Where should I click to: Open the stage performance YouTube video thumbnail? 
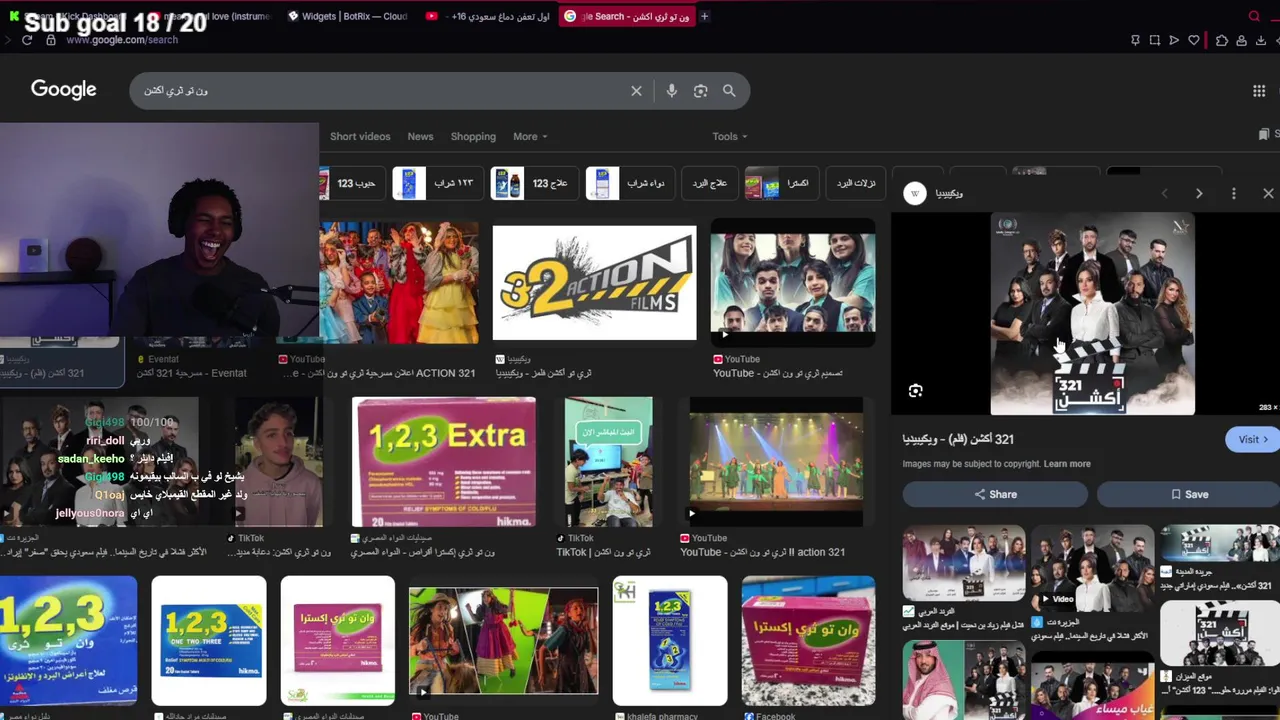pyautogui.click(x=775, y=462)
